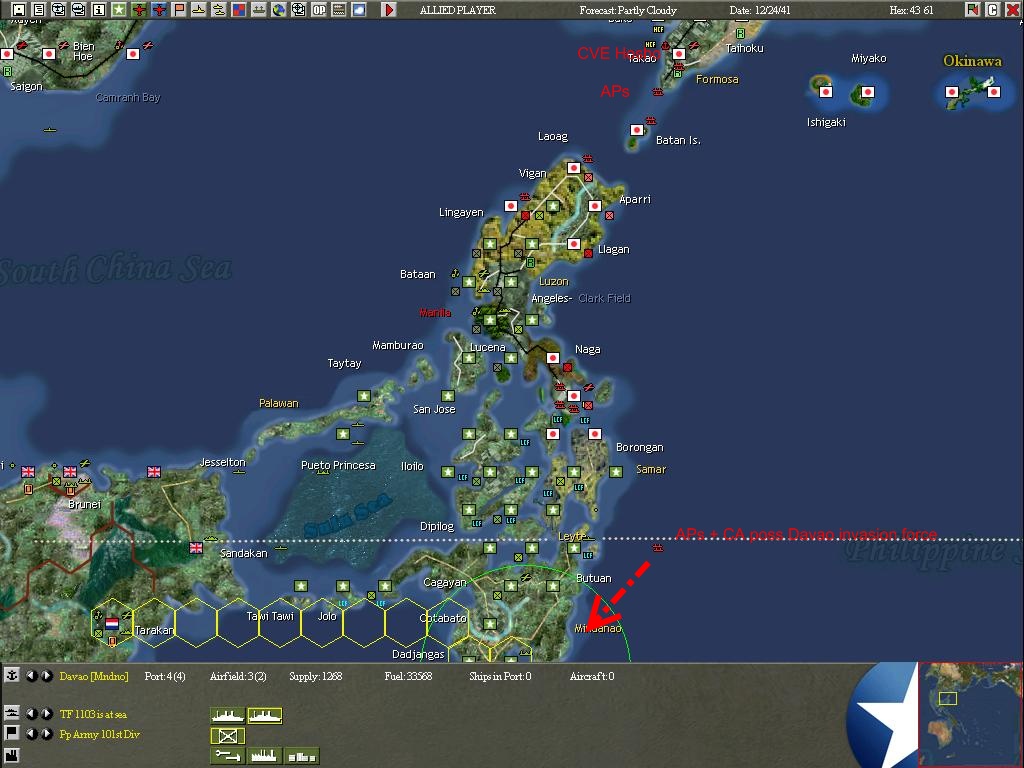This screenshot has width=1024, height=768.
Task: Click the wrench repair icon in bottom panel
Action: click(x=227, y=756)
